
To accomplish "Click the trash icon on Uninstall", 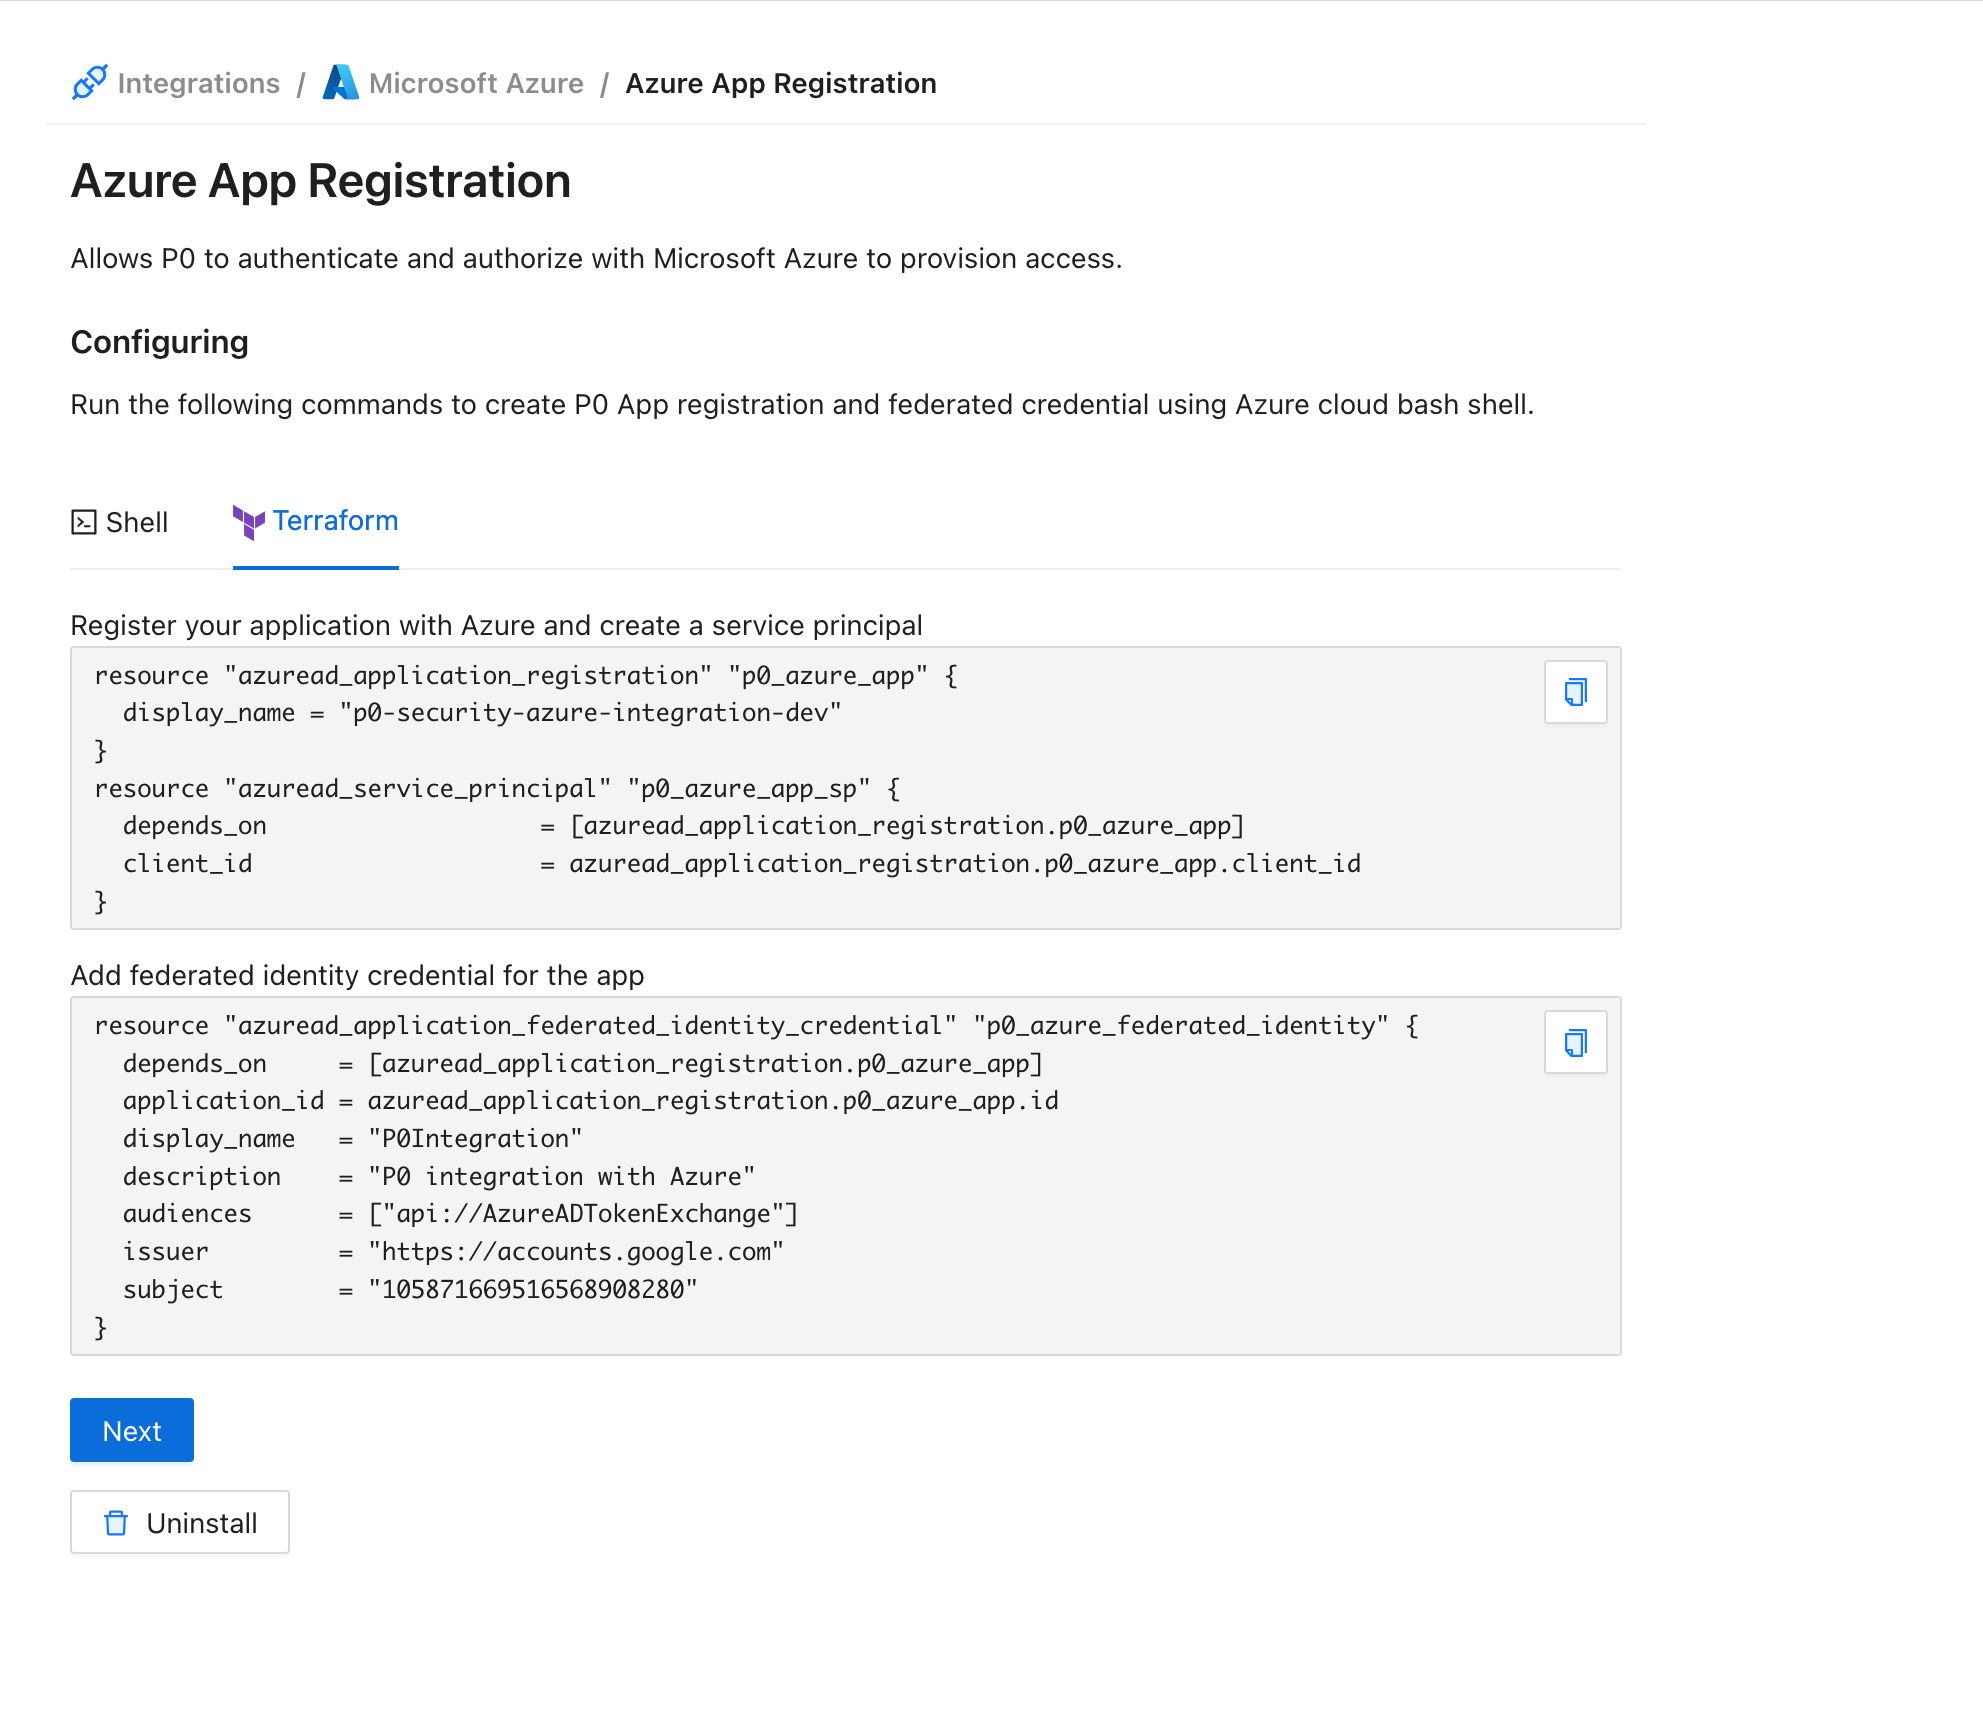I will coord(116,1522).
